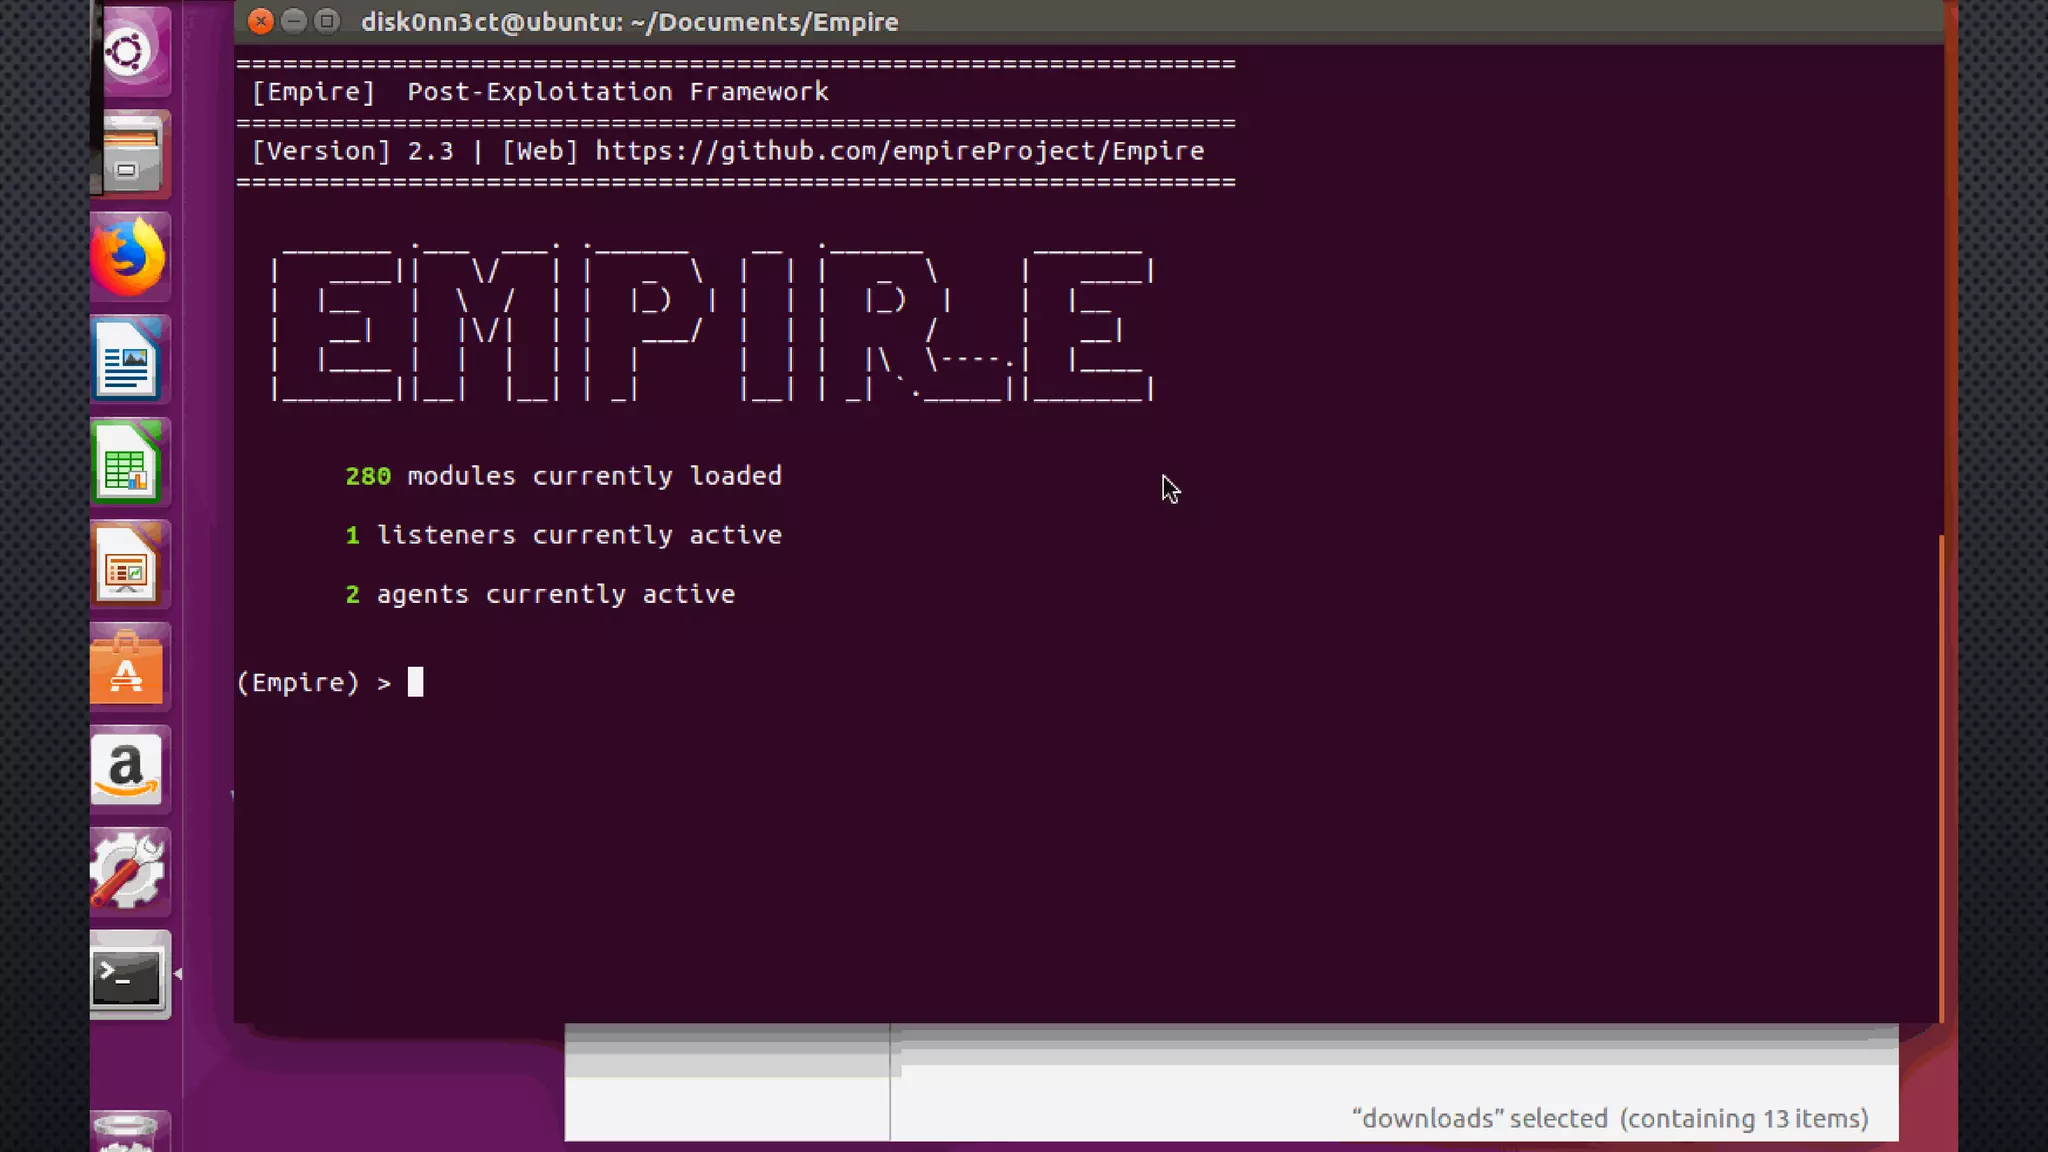
Task: Click the terminal's orange scrollbar
Action: coord(1941,780)
